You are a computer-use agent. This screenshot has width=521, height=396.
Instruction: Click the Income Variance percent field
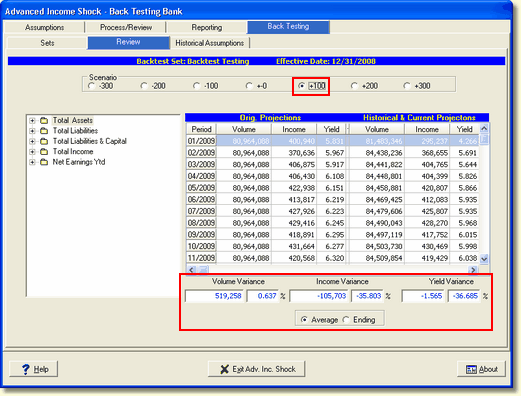(x=367, y=296)
